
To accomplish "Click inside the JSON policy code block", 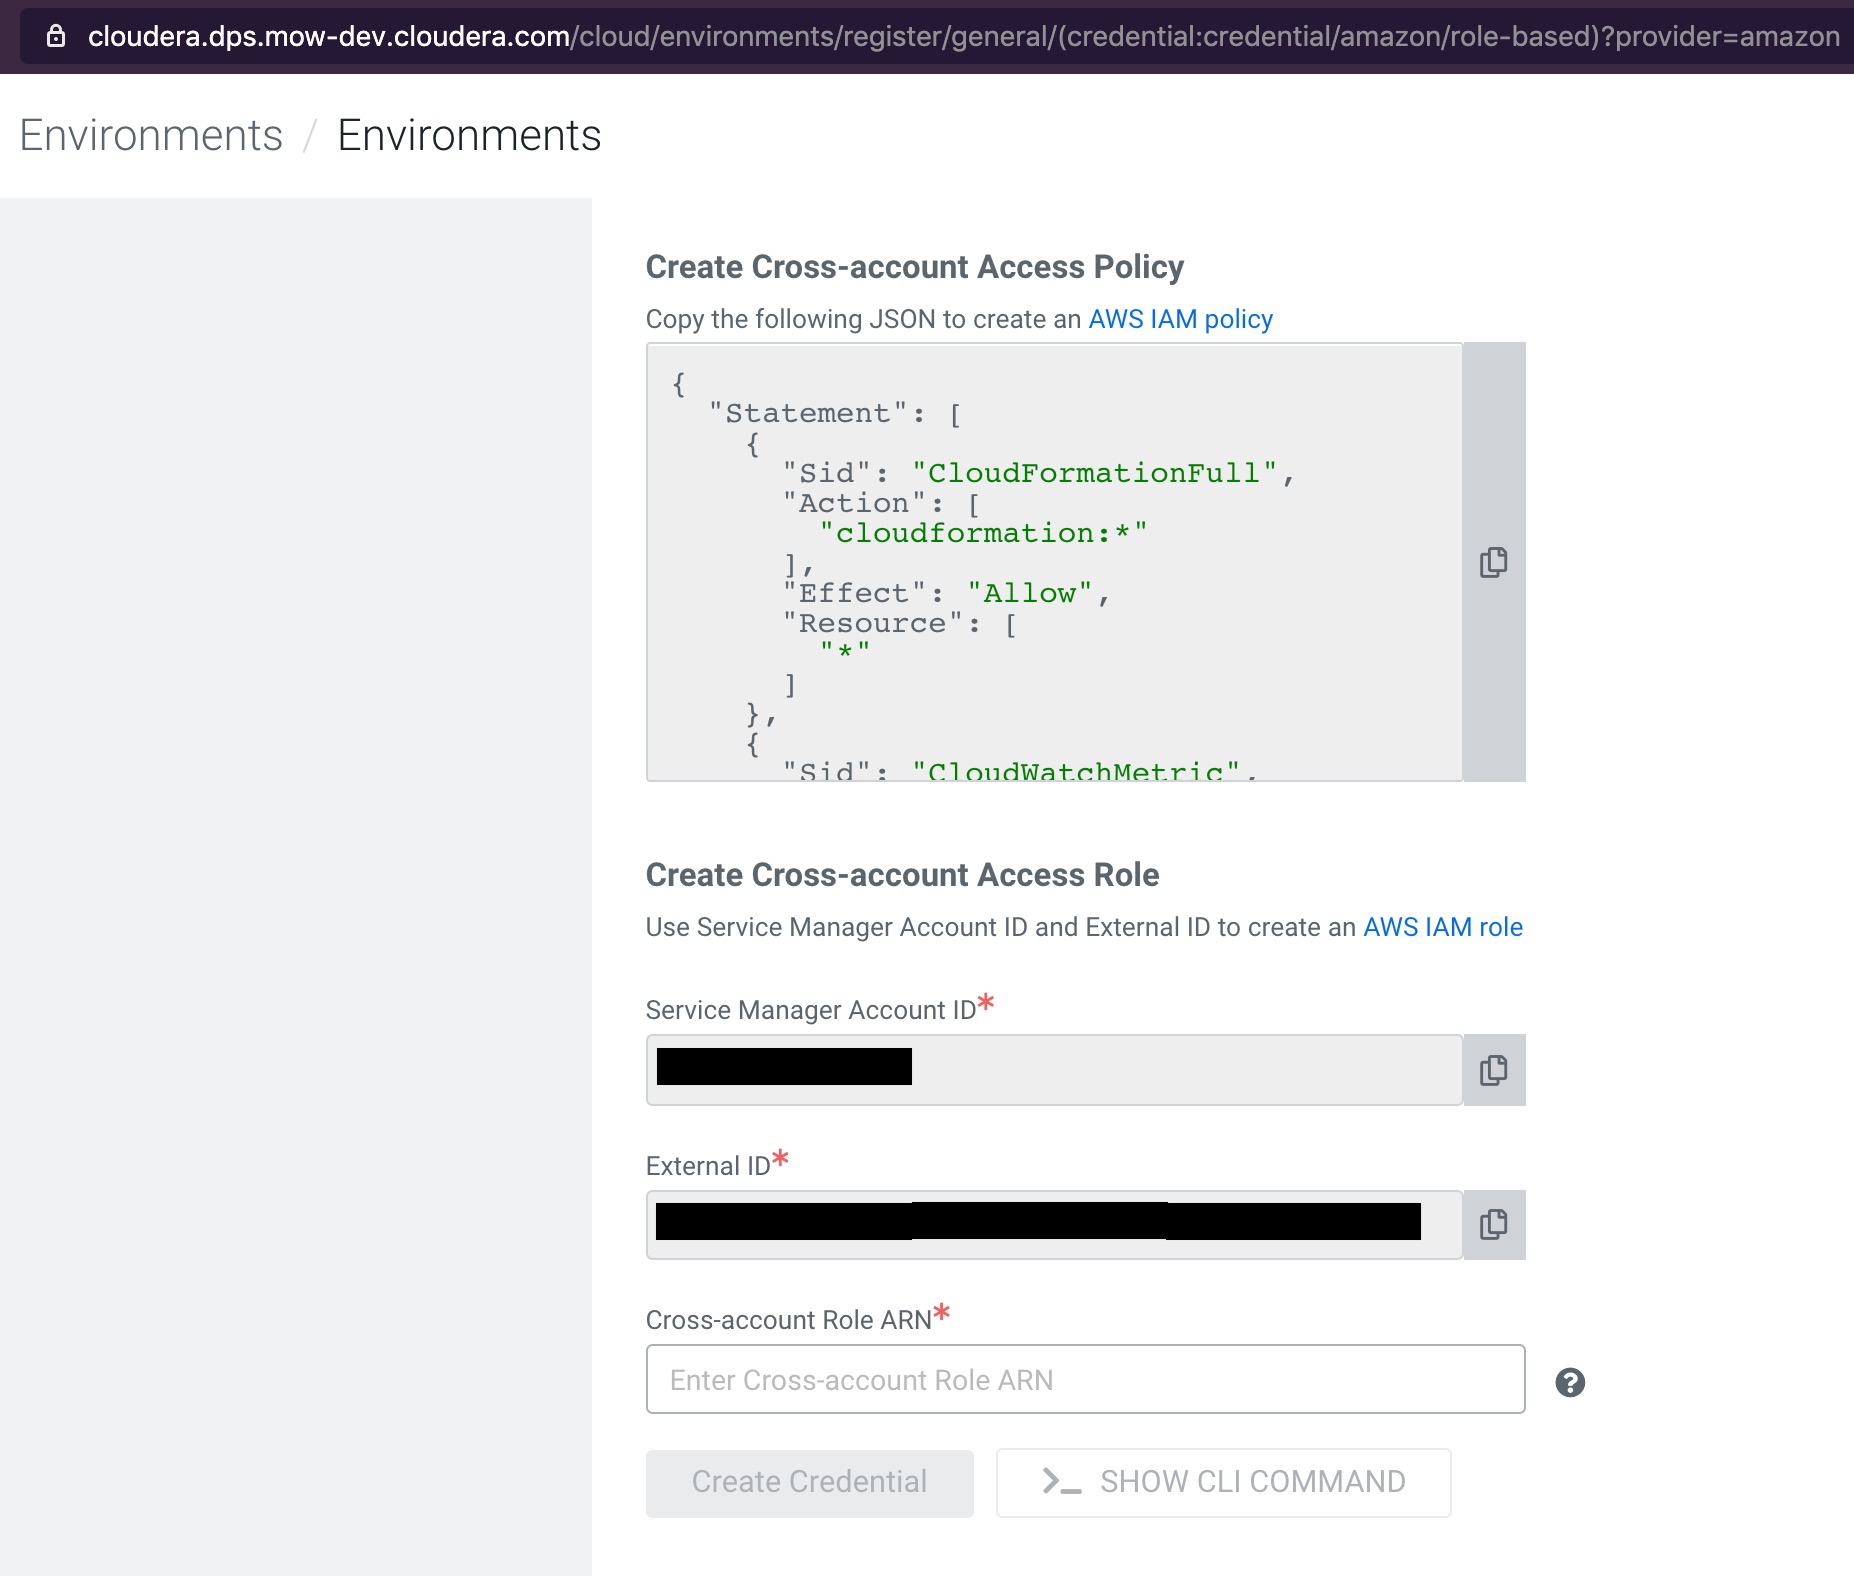I will [1054, 562].
